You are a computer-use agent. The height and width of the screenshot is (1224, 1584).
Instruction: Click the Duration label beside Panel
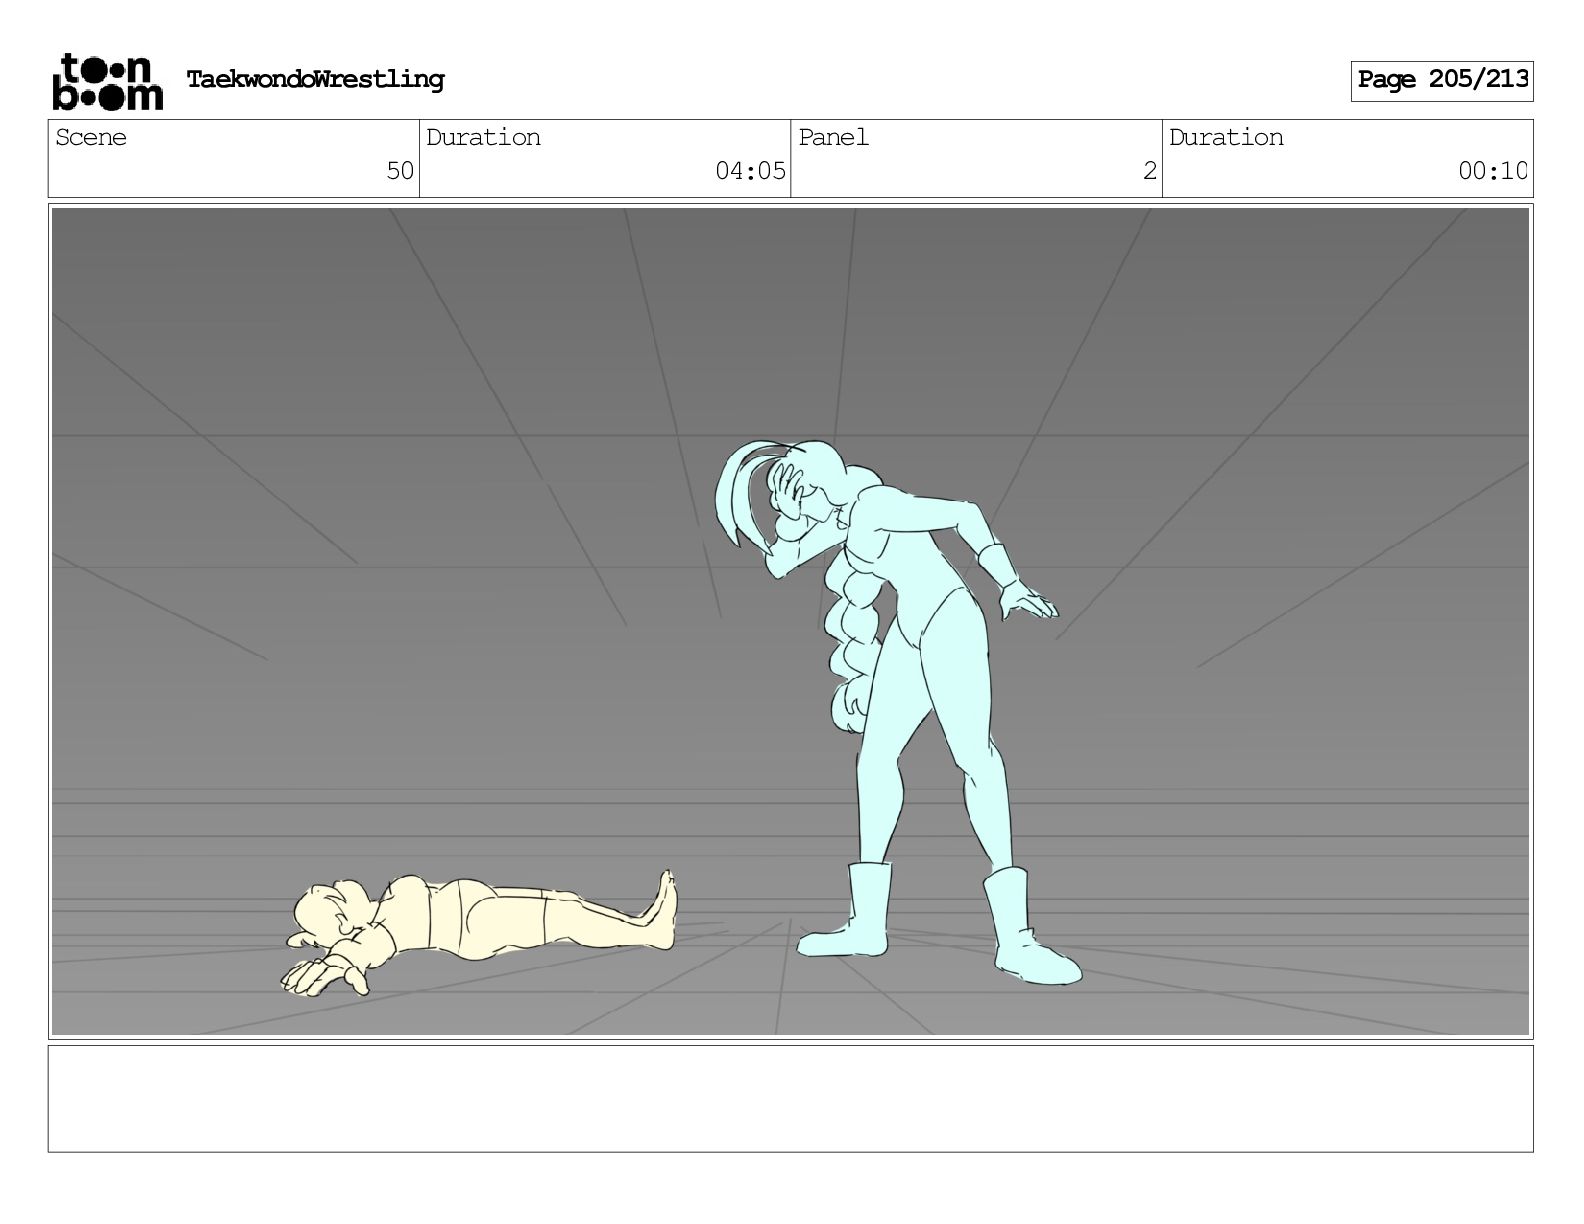1226,138
